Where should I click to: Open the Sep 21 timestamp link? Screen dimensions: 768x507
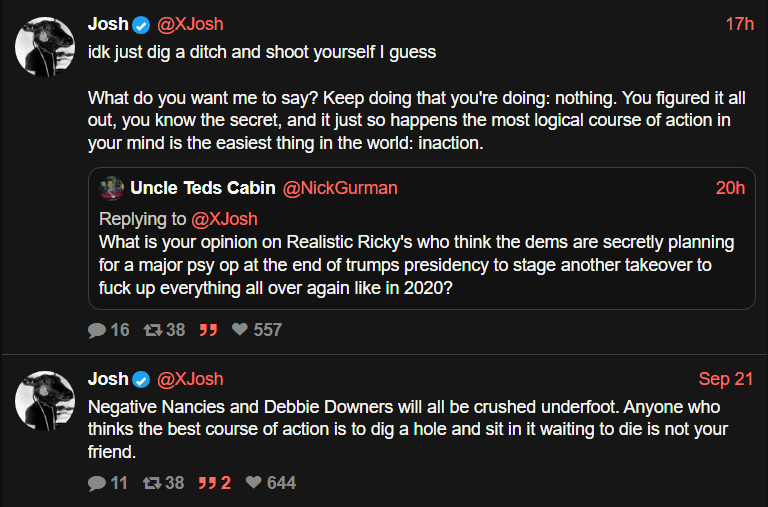tap(726, 379)
